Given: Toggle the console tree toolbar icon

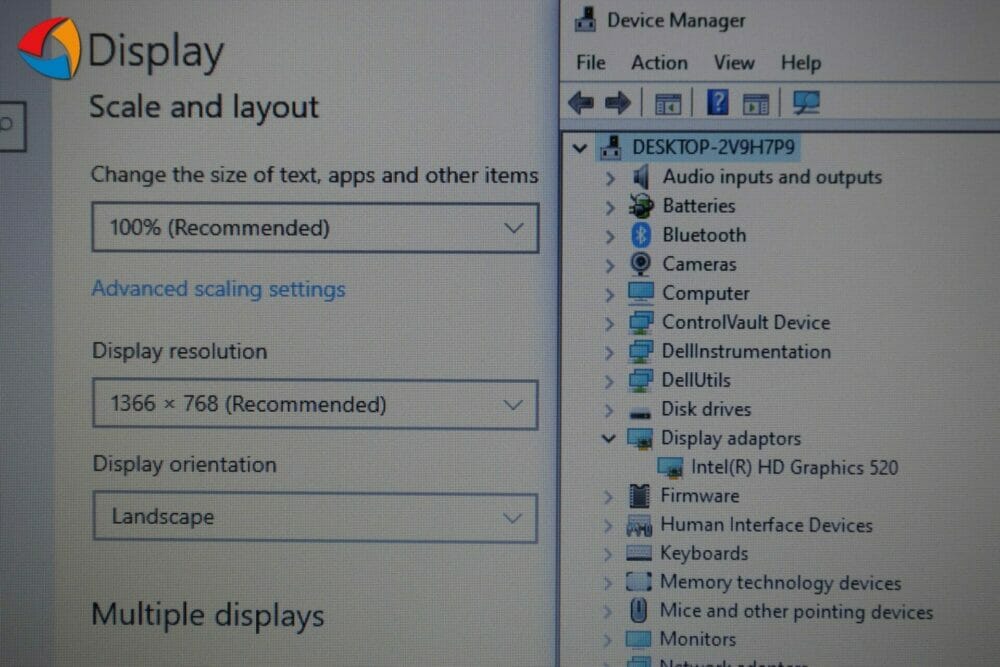Looking at the screenshot, I should click(x=668, y=104).
